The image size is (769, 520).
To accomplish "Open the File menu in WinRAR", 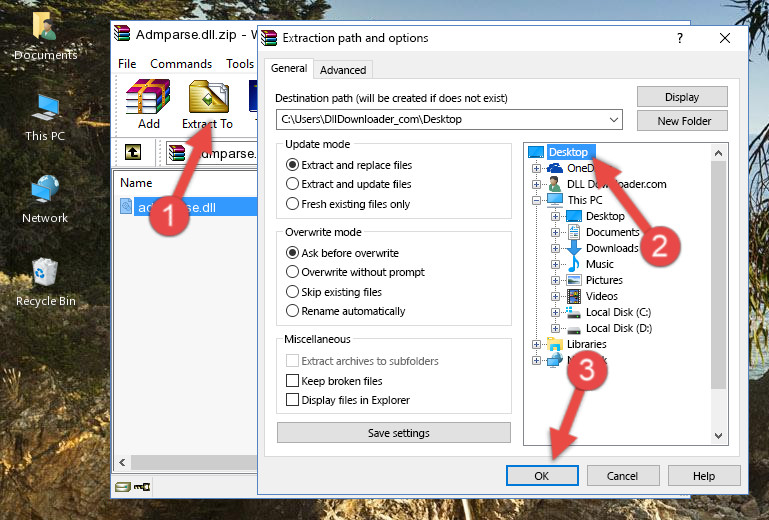I will click(127, 64).
